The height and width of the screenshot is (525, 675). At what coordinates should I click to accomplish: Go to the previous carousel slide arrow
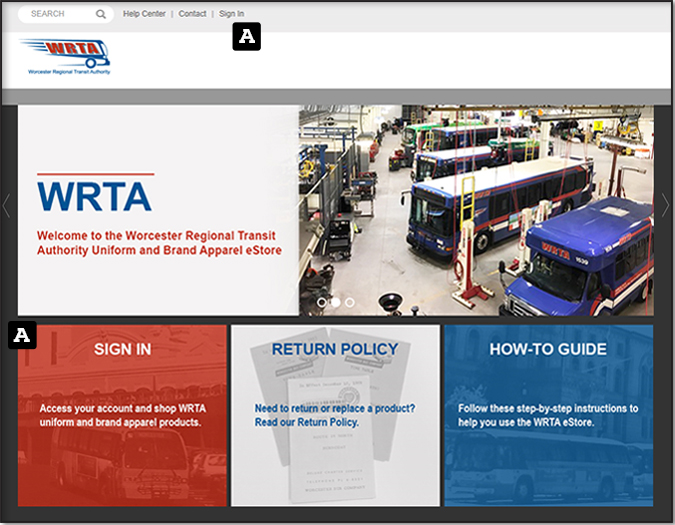(7, 205)
